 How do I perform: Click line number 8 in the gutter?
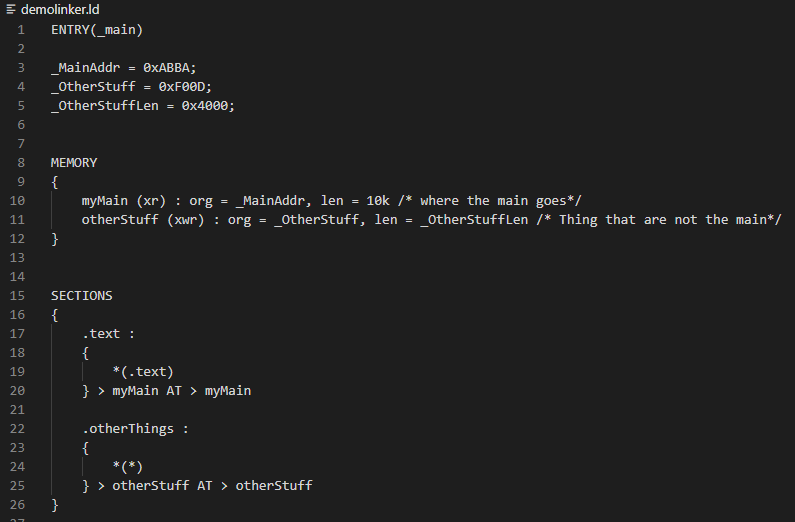pos(21,163)
